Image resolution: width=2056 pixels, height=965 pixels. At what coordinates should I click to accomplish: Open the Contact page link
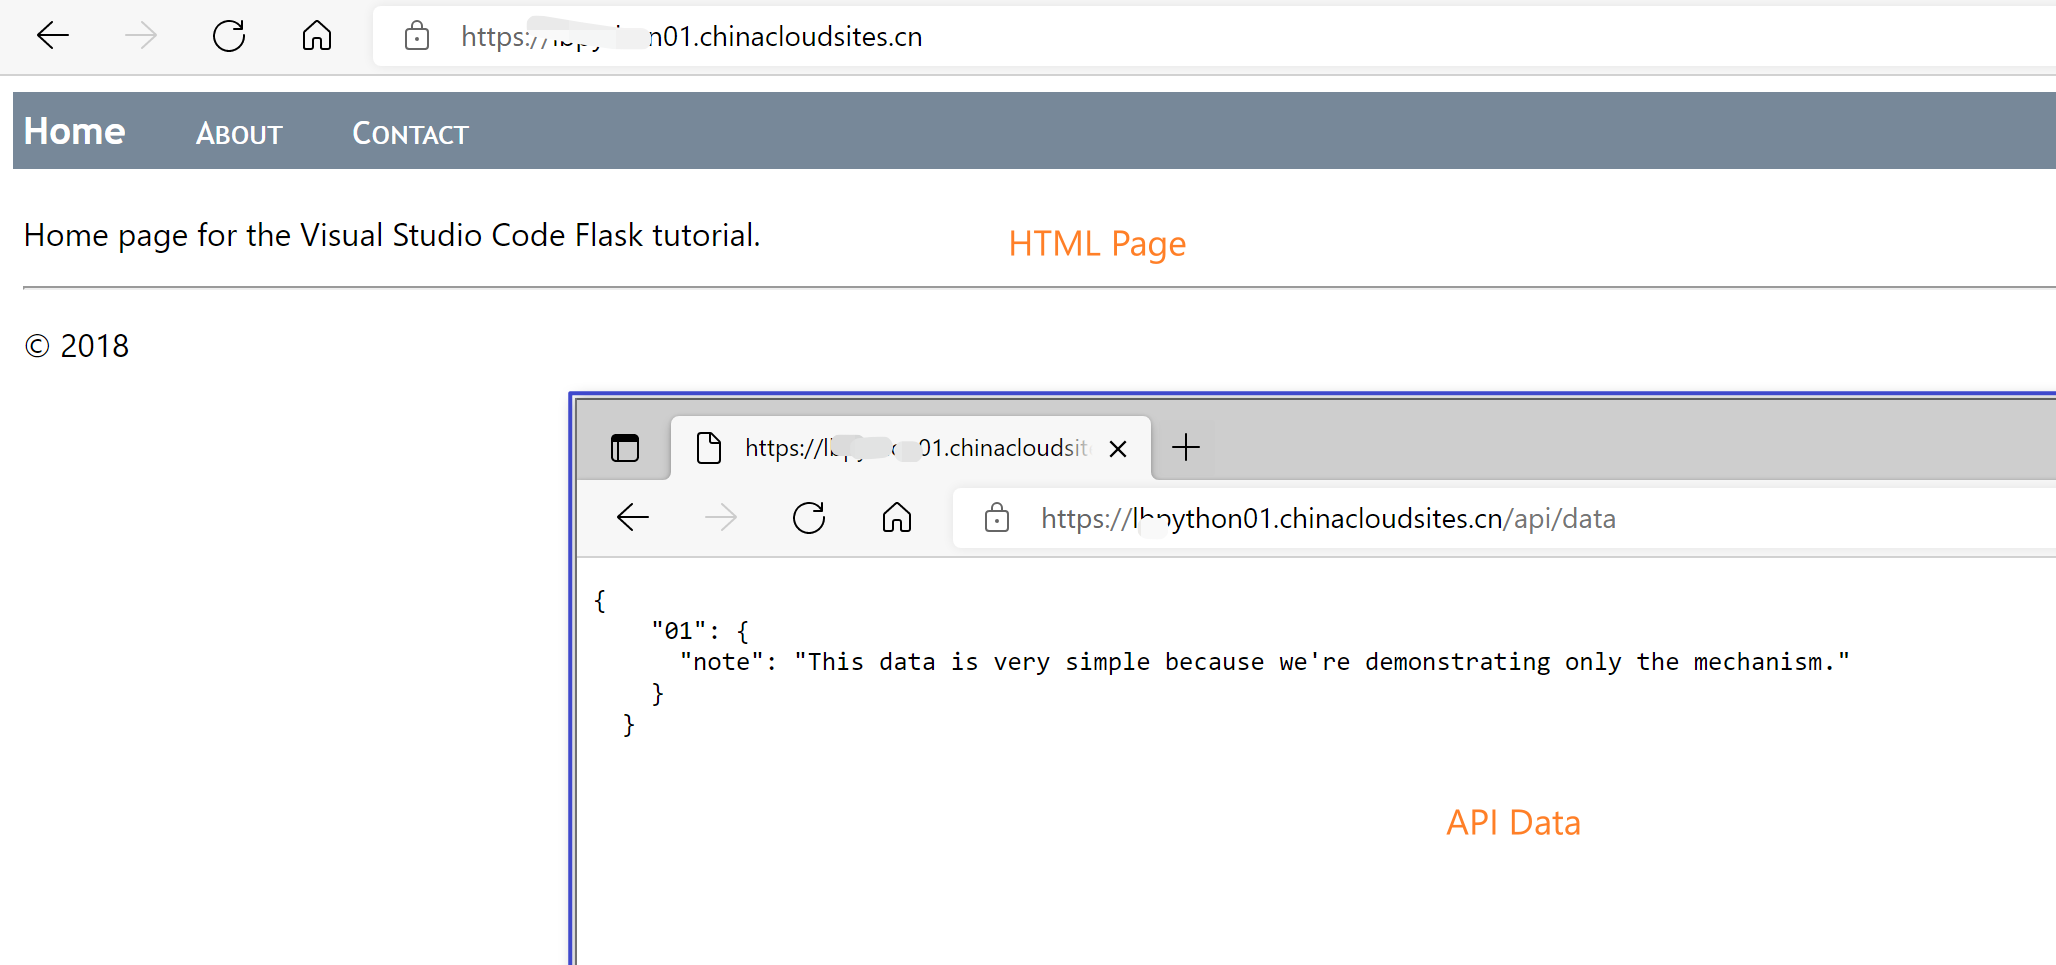410,134
